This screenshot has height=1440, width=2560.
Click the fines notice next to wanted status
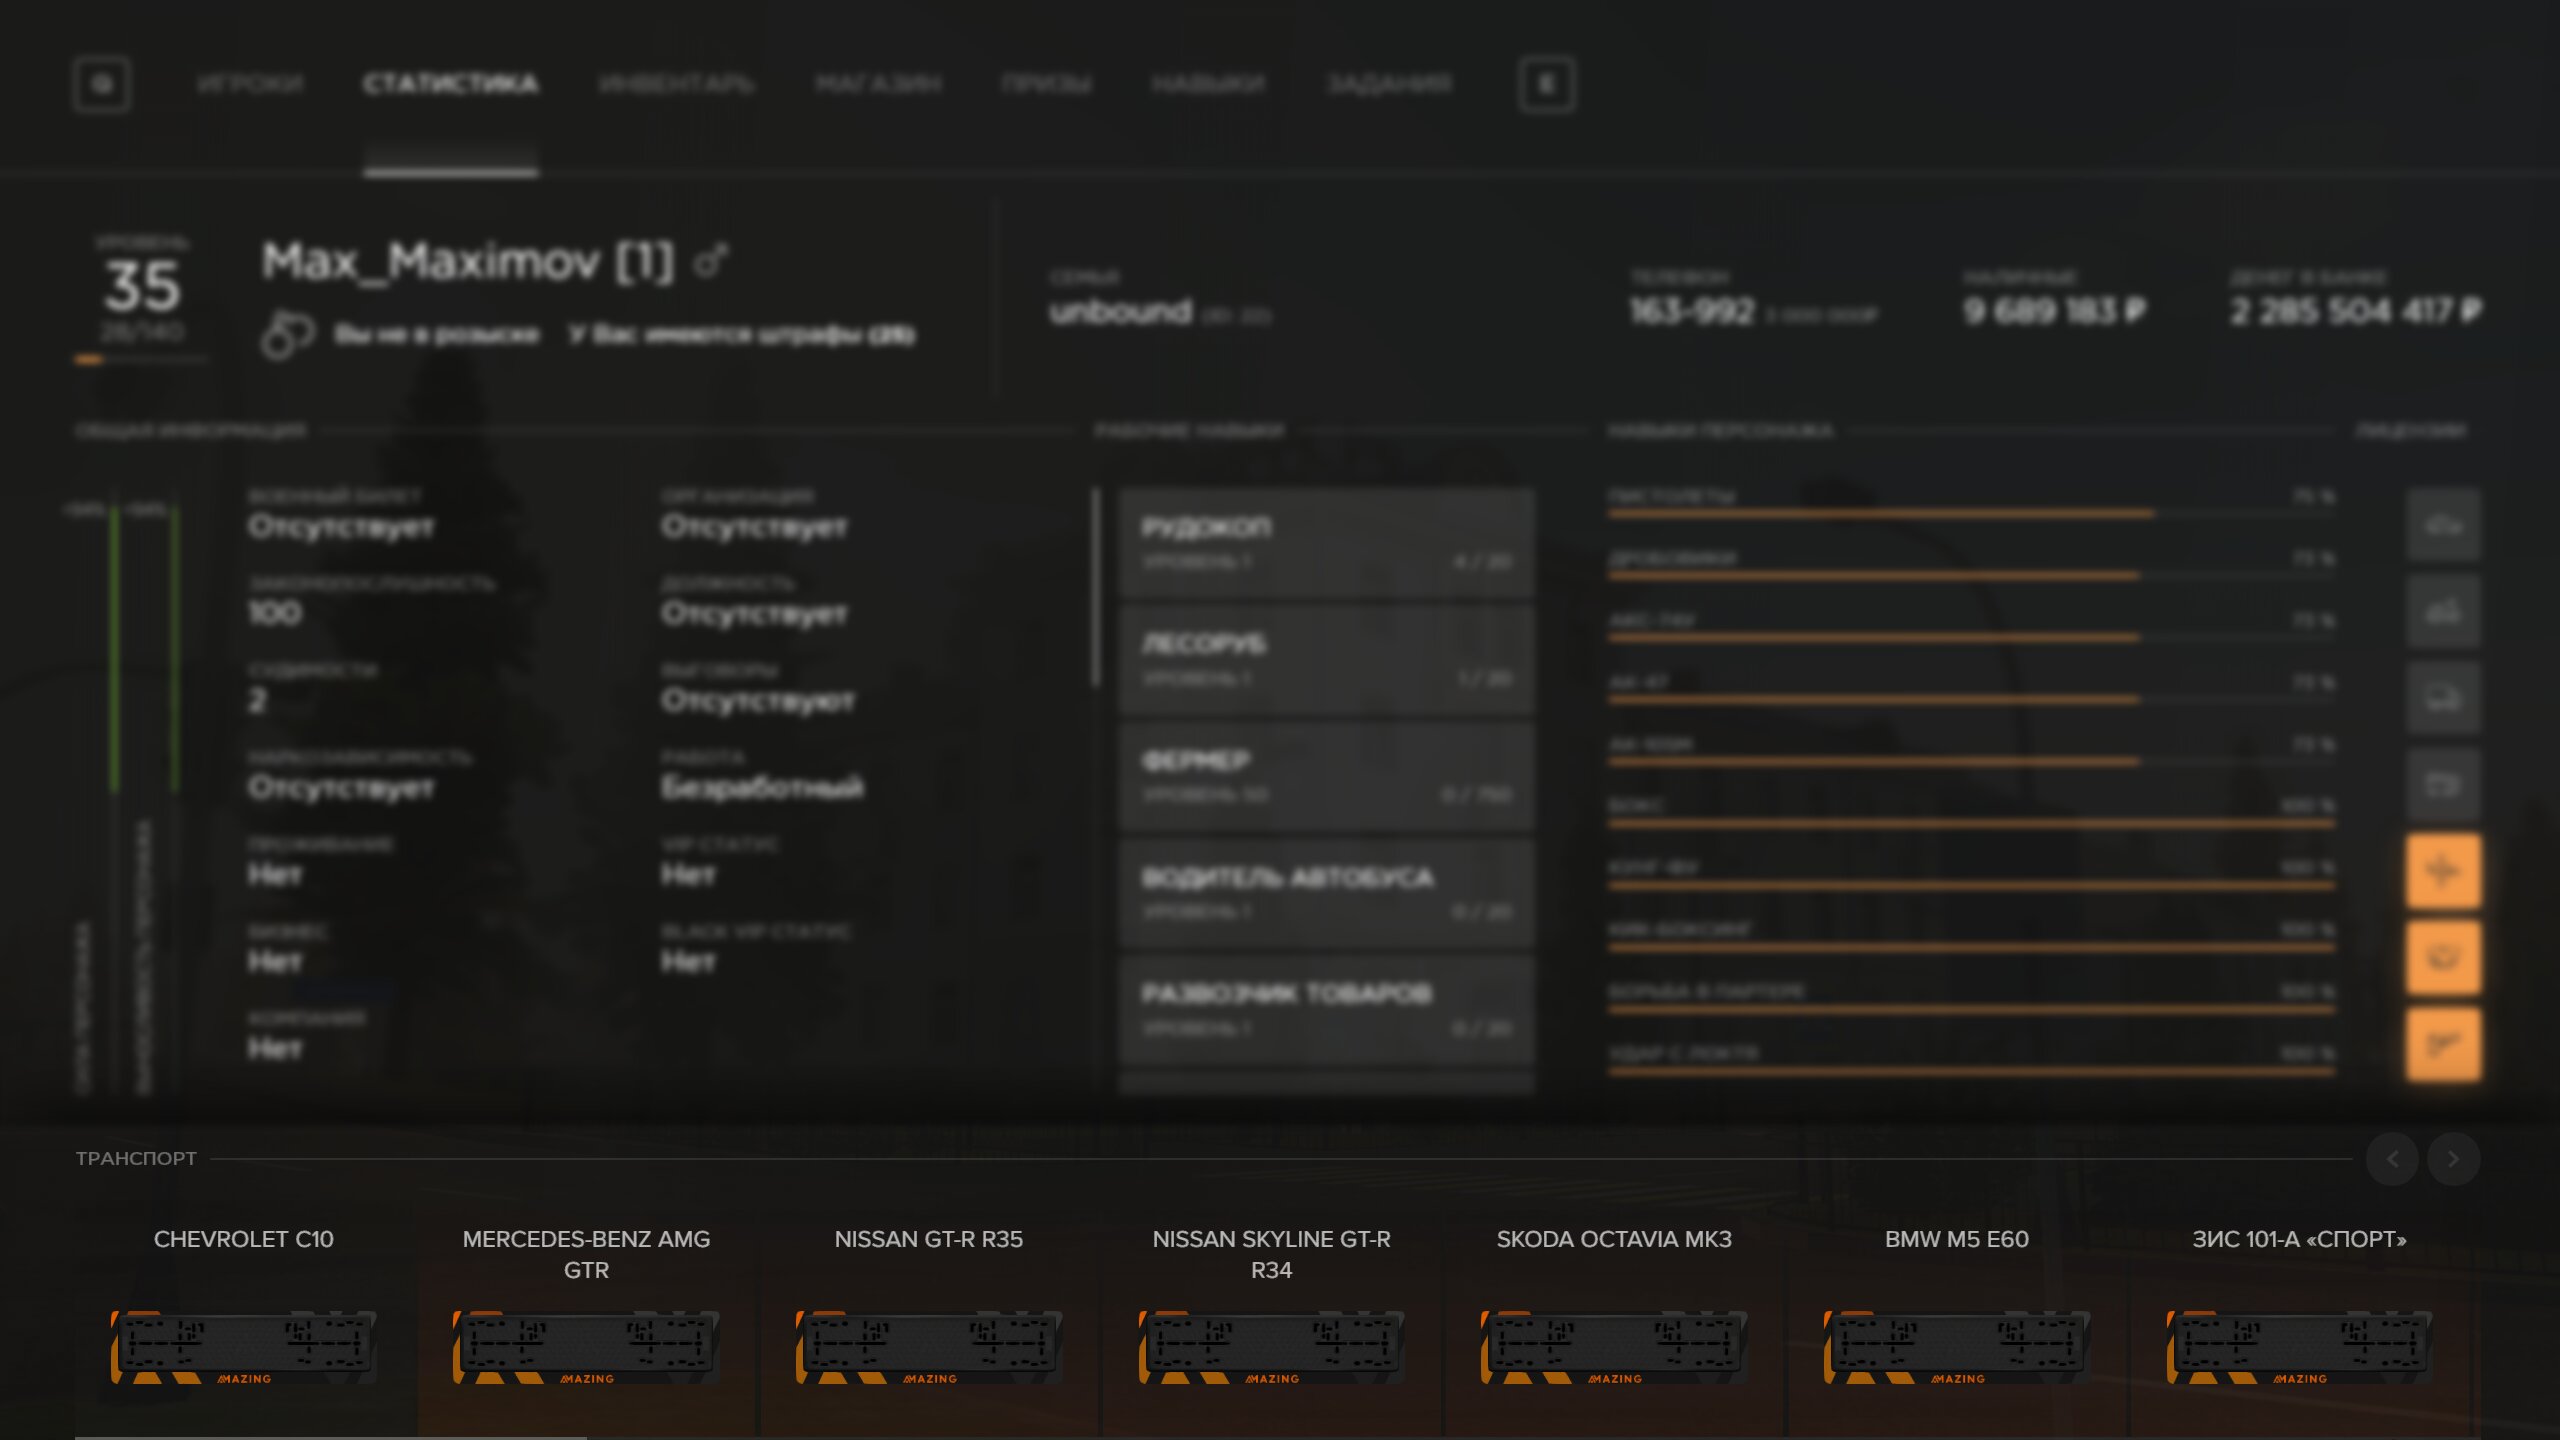tap(742, 334)
